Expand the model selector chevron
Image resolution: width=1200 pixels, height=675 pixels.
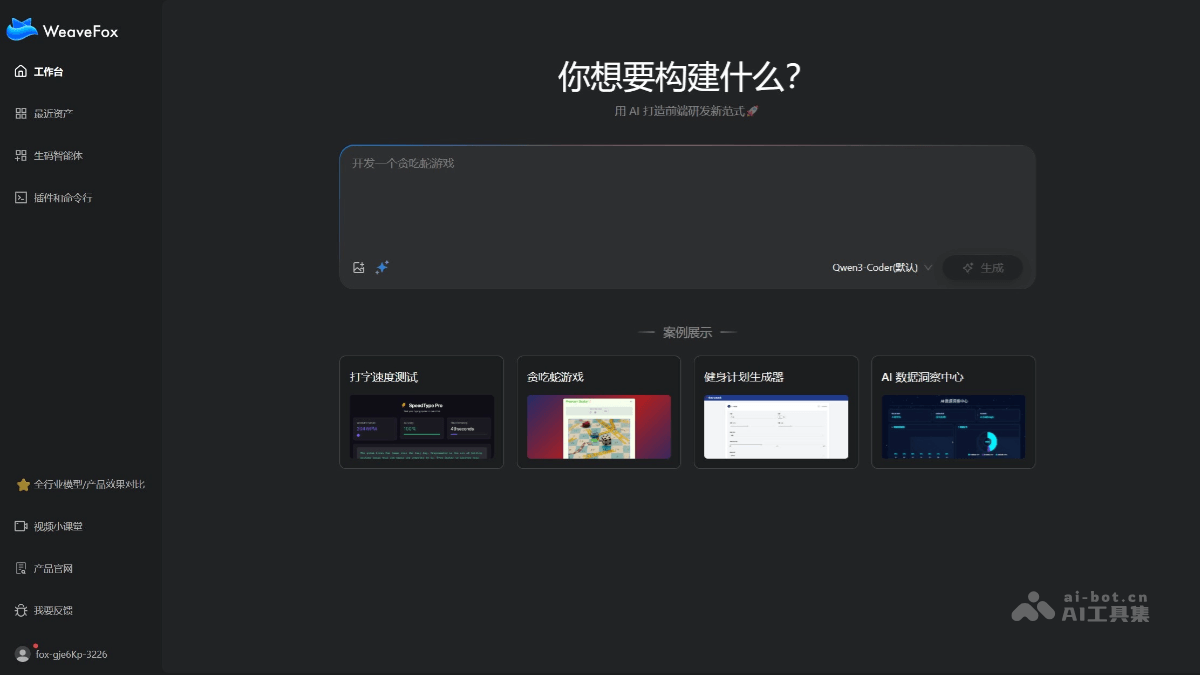pyautogui.click(x=929, y=267)
